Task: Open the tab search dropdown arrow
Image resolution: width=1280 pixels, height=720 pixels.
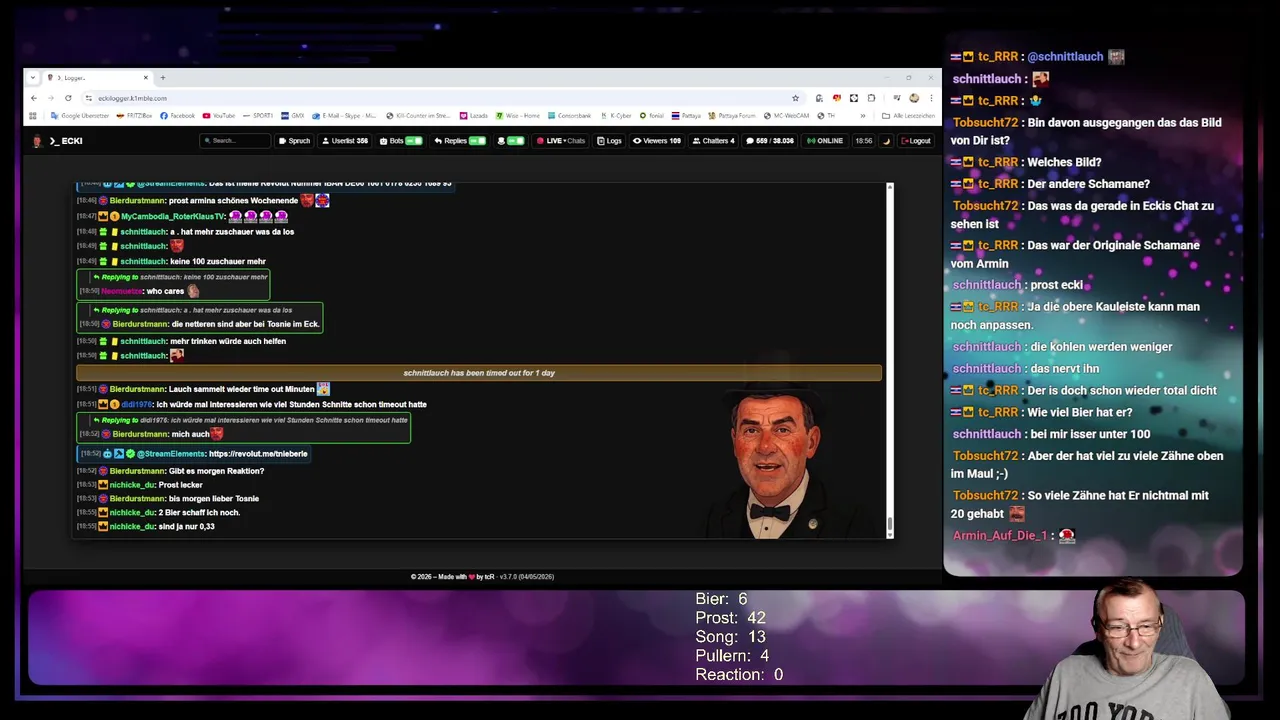Action: tap(33, 78)
